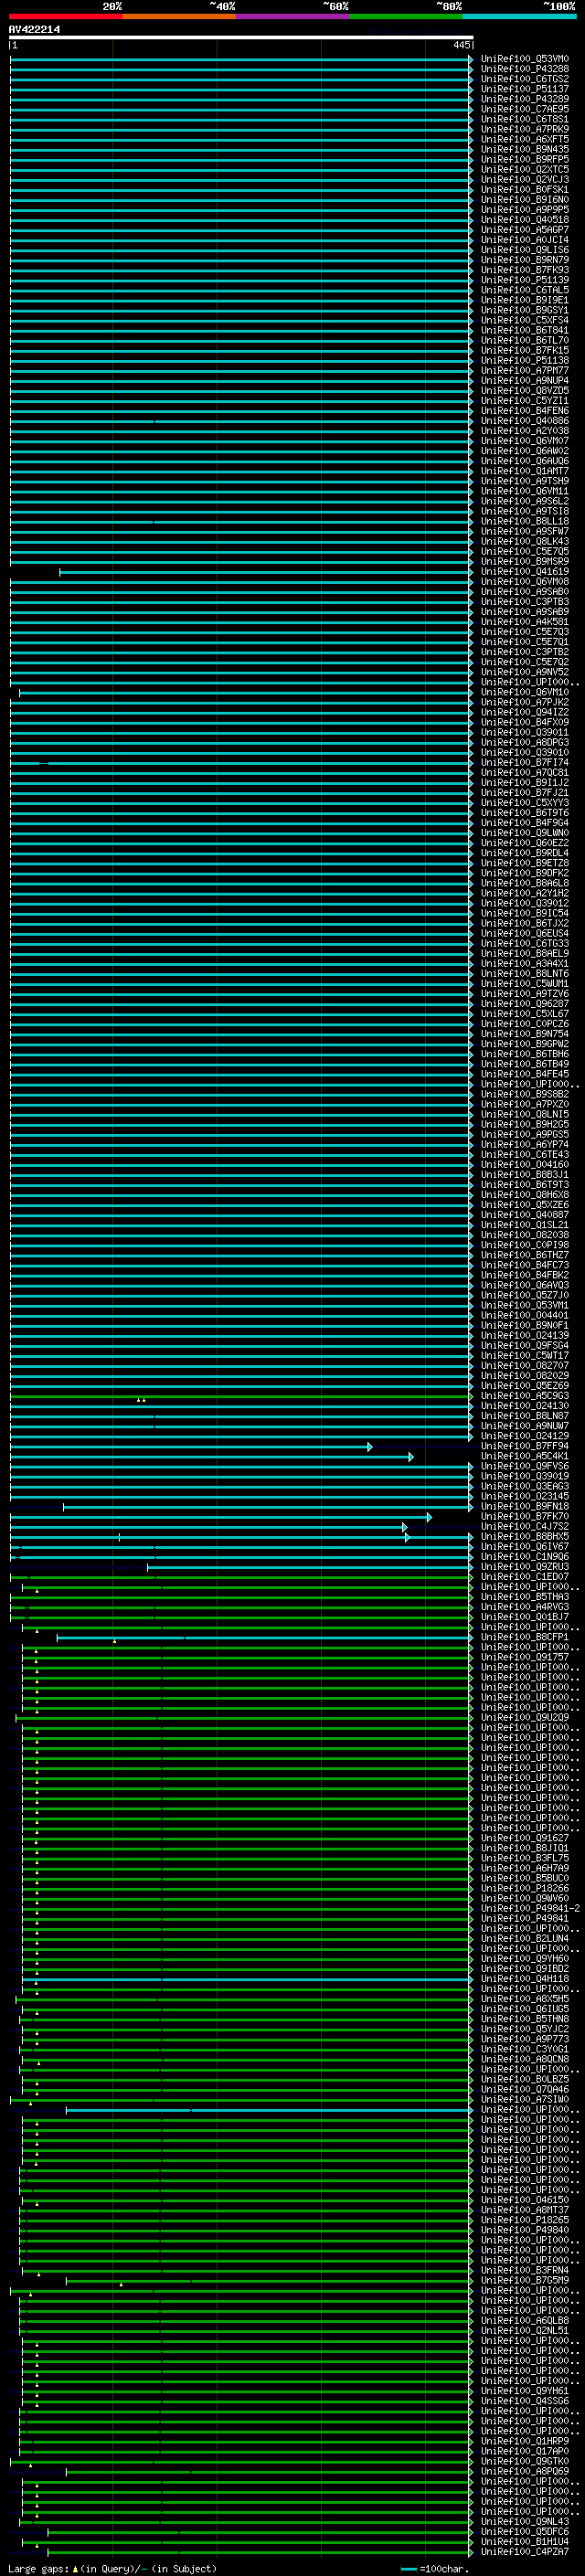
Task: Open hit UniRef100_A5AGP7
Action: click(524, 230)
